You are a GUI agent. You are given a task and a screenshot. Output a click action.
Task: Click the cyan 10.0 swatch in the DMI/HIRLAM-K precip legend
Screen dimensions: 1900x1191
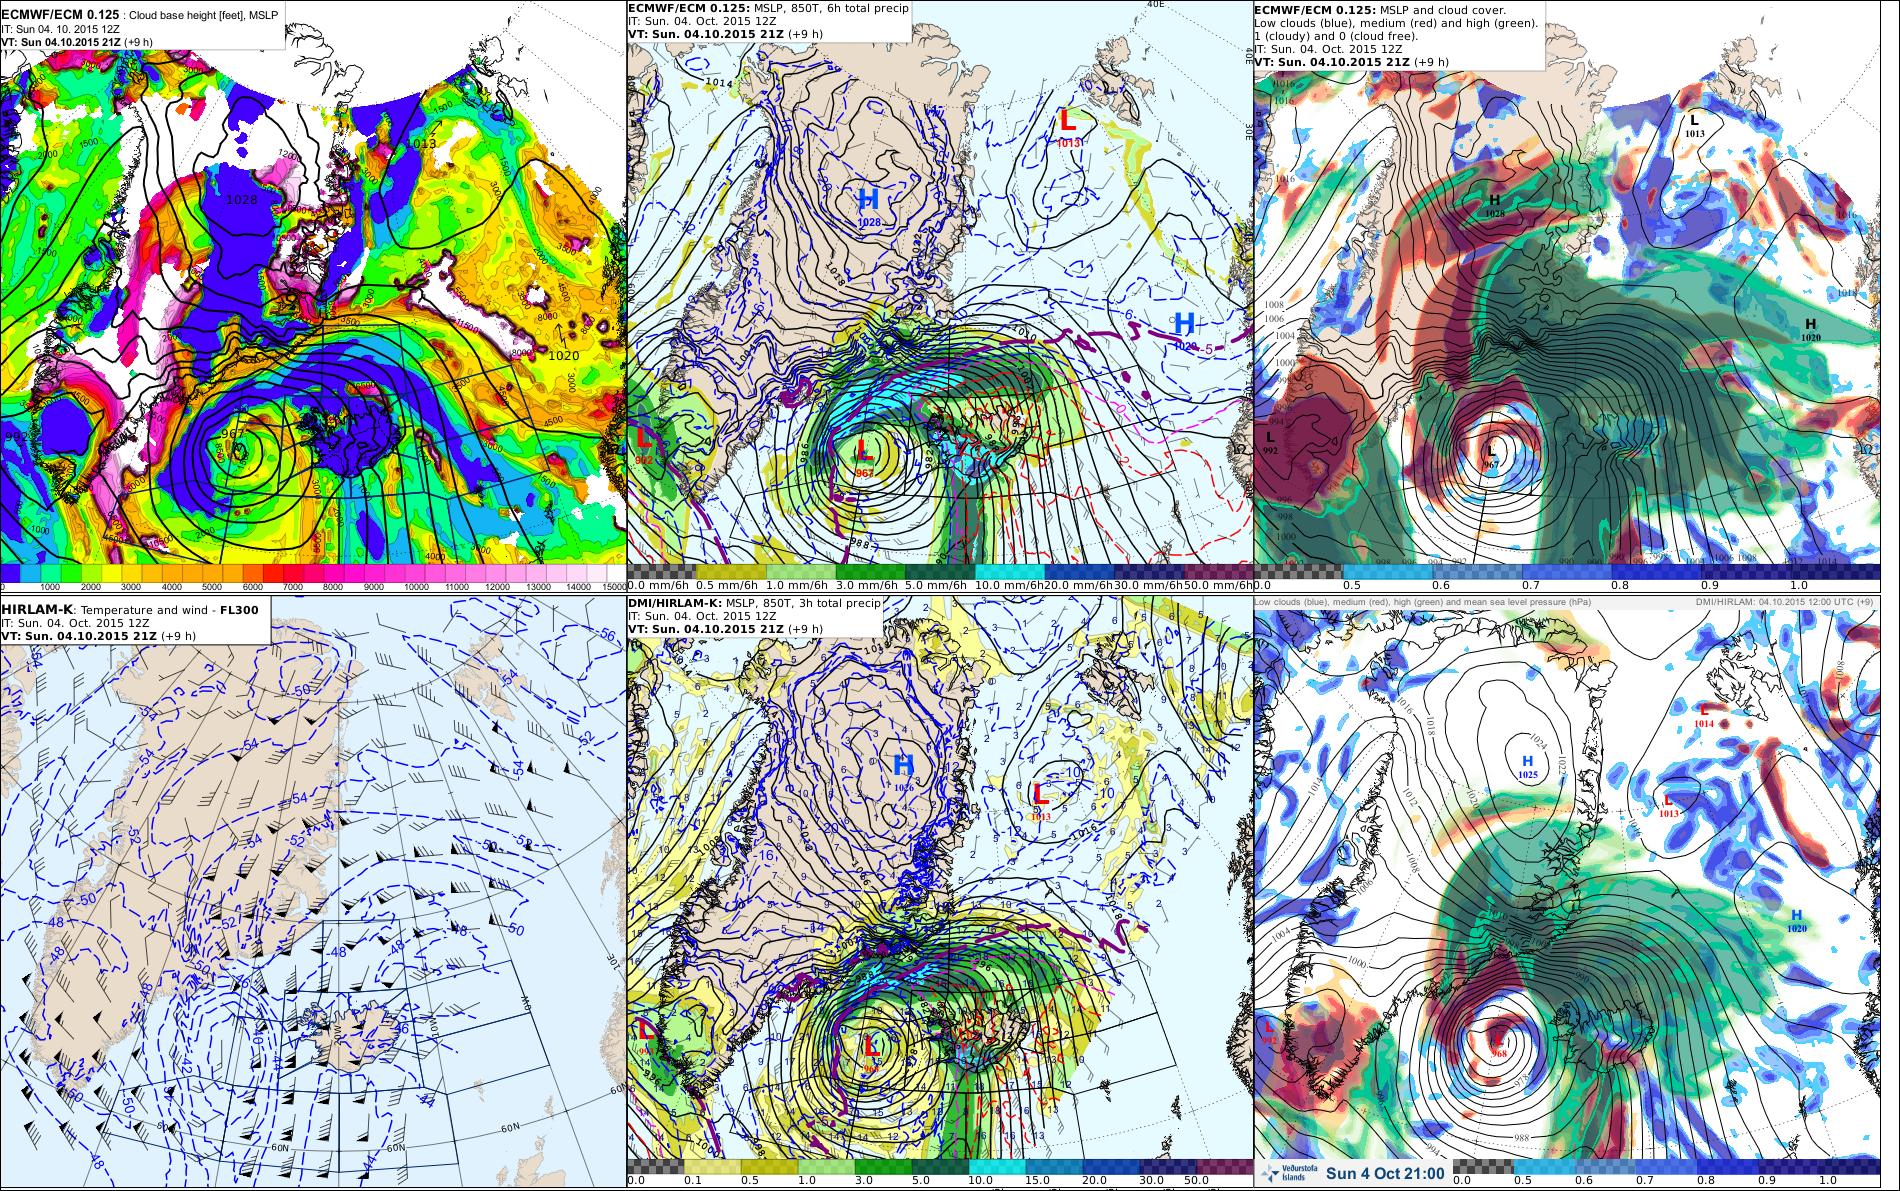click(996, 1166)
